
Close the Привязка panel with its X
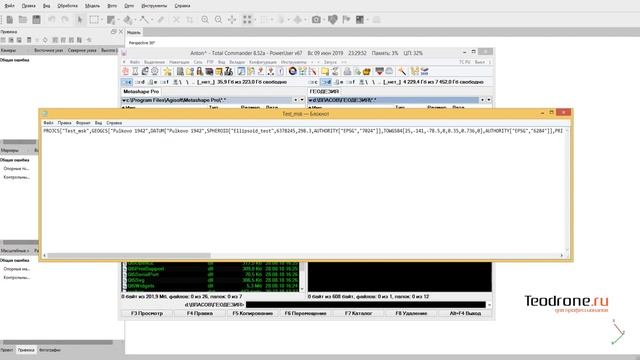[120, 31]
